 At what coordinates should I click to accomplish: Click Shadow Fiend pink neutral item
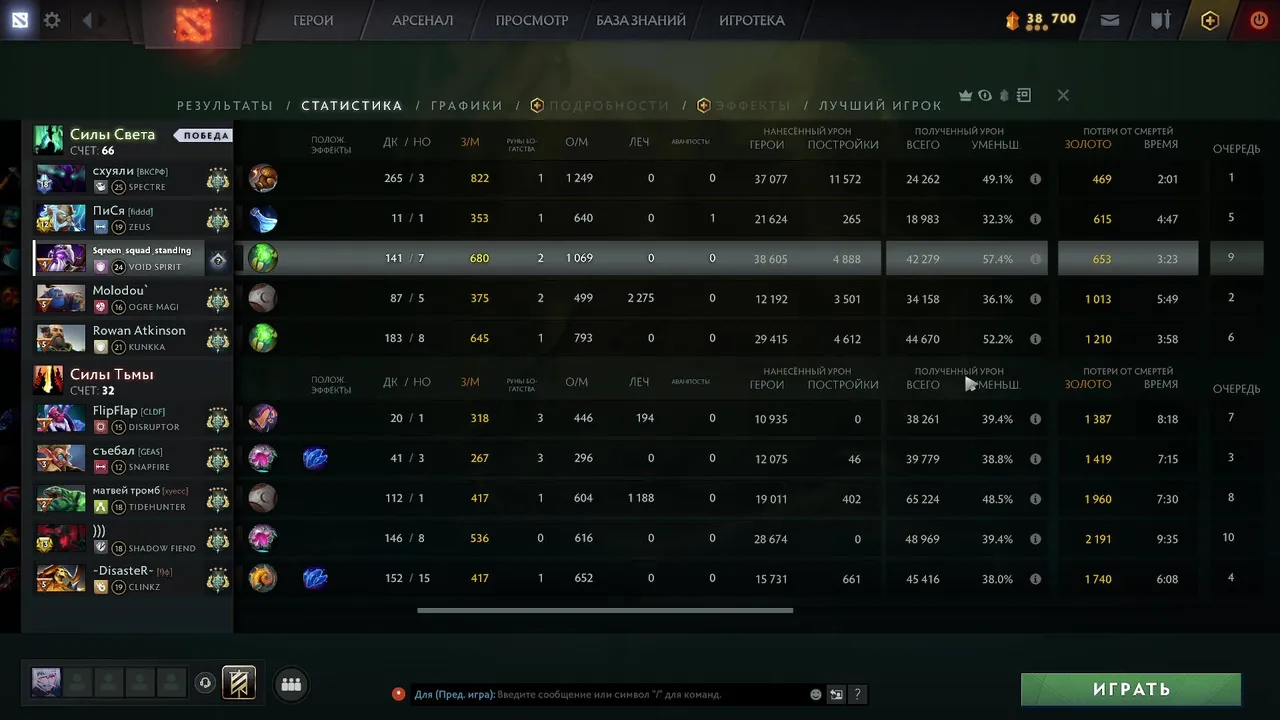[x=263, y=538]
